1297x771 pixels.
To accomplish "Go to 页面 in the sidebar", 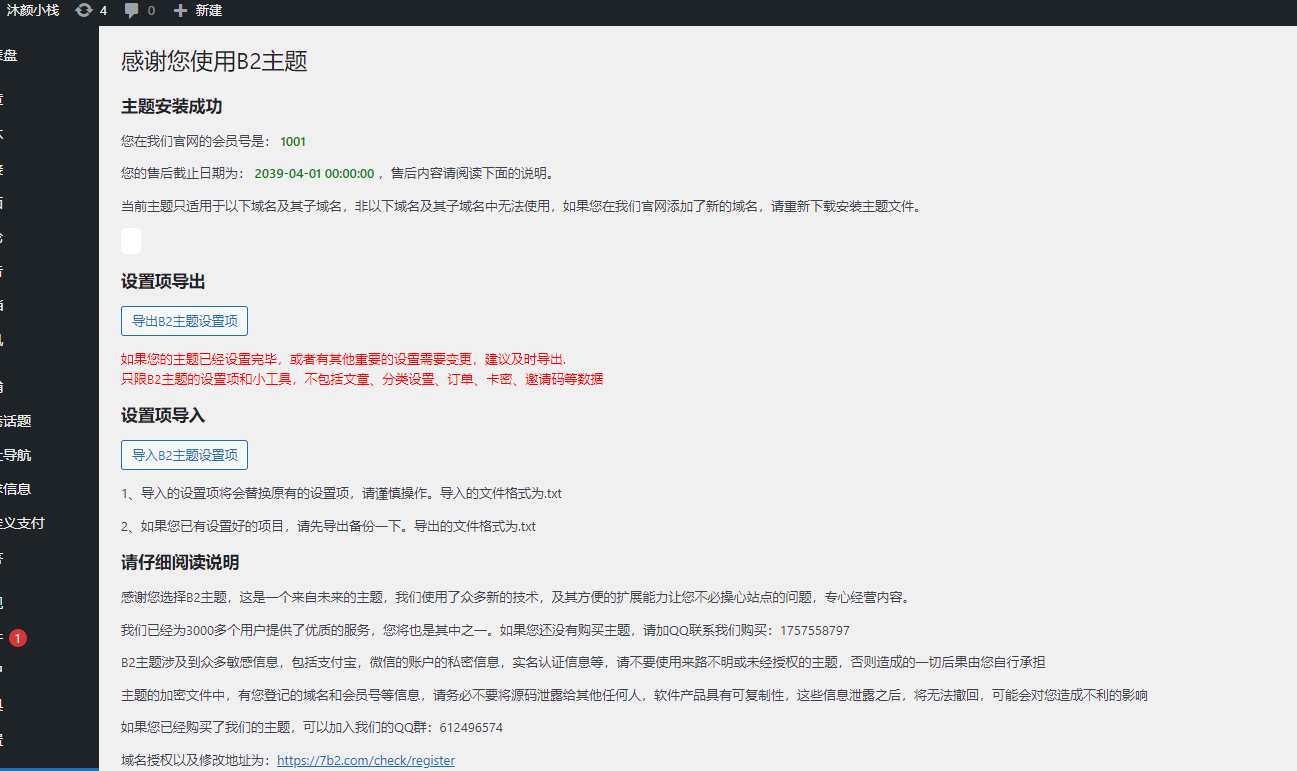I will coord(5,203).
